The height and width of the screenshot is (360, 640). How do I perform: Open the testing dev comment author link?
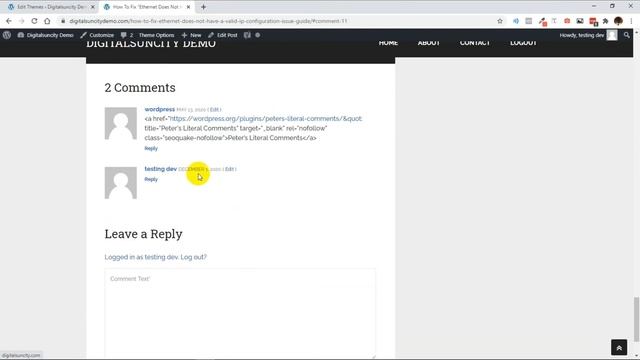(x=160, y=169)
